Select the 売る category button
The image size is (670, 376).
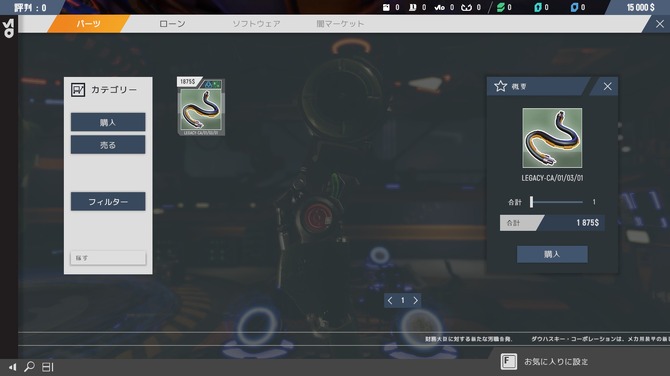[x=108, y=145]
